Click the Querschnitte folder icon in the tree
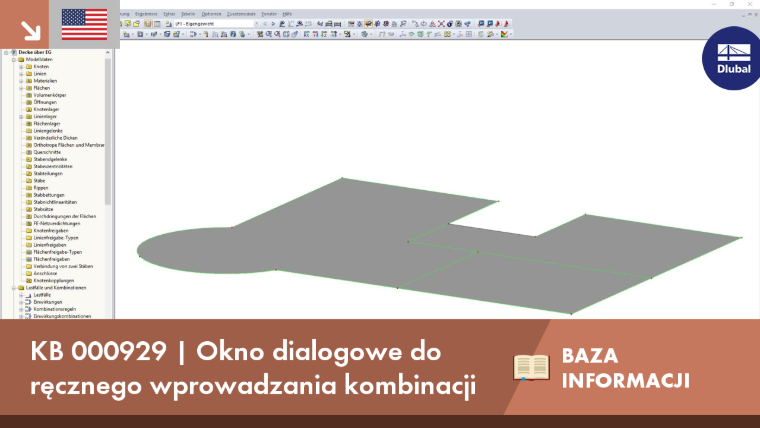This screenshot has height=428, width=760. (x=29, y=152)
